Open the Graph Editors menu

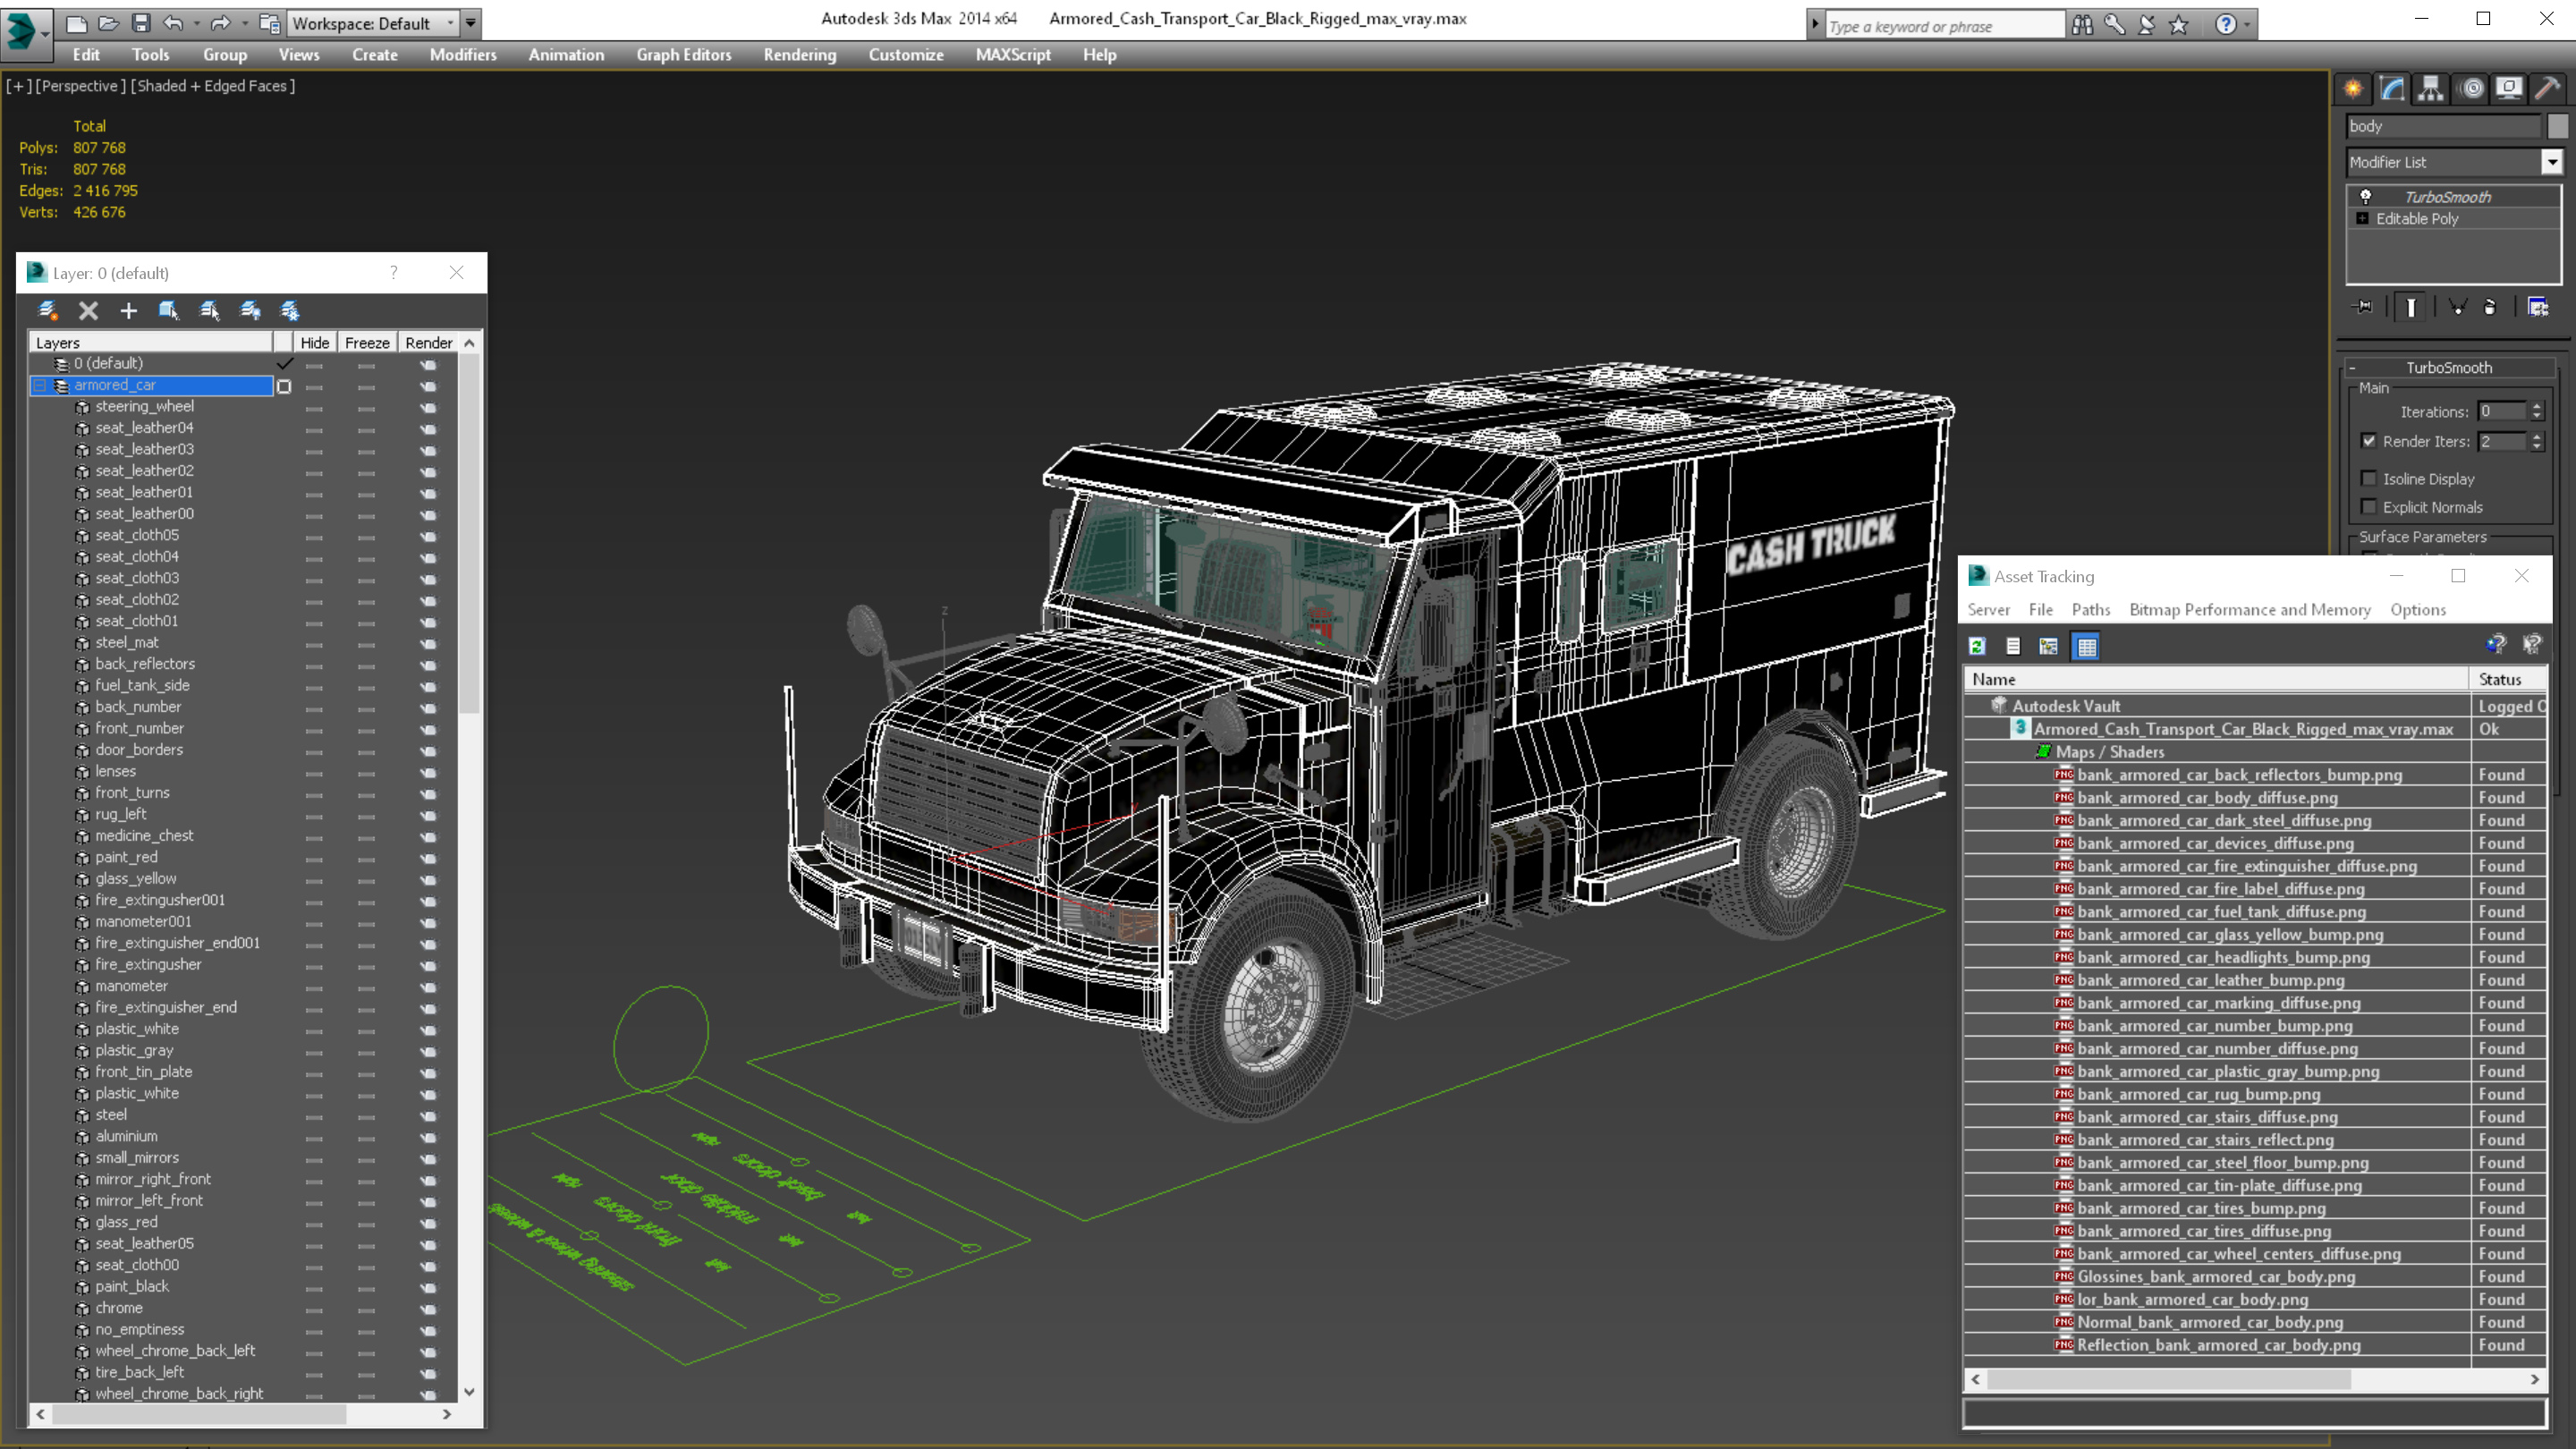[684, 55]
